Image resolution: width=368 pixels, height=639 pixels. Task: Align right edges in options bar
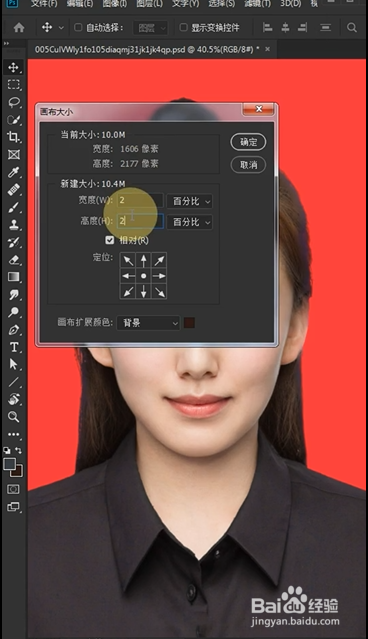point(303,28)
